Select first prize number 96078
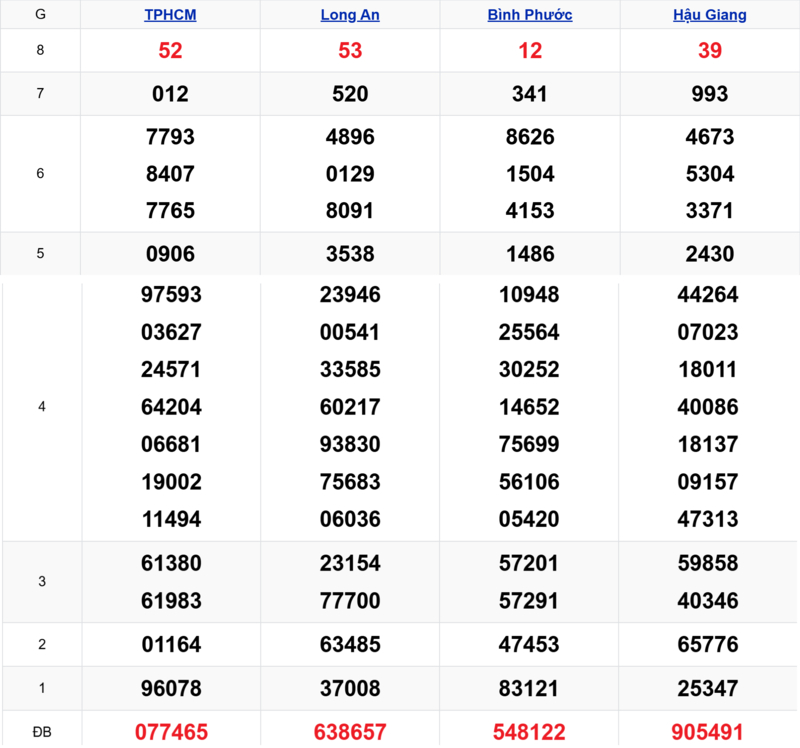This screenshot has width=800, height=748. point(171,689)
